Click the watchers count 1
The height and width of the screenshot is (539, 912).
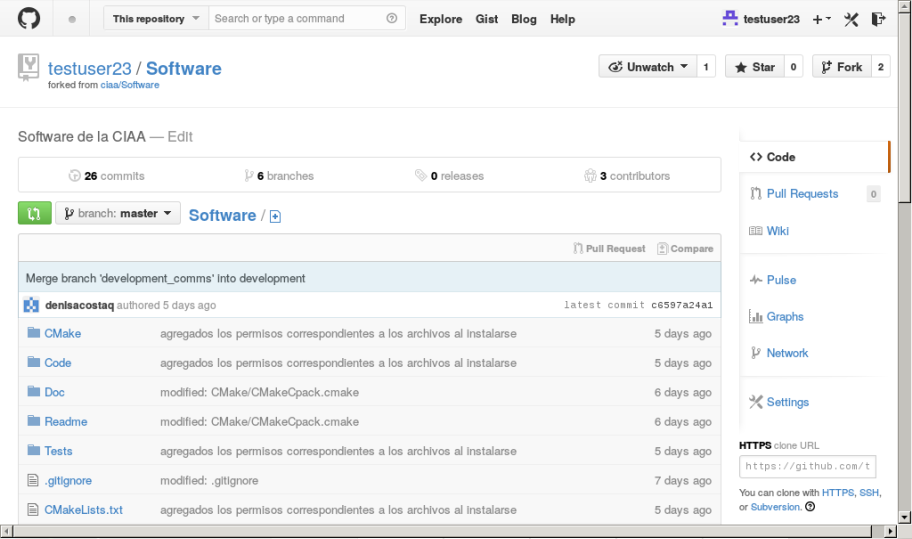click(706, 67)
